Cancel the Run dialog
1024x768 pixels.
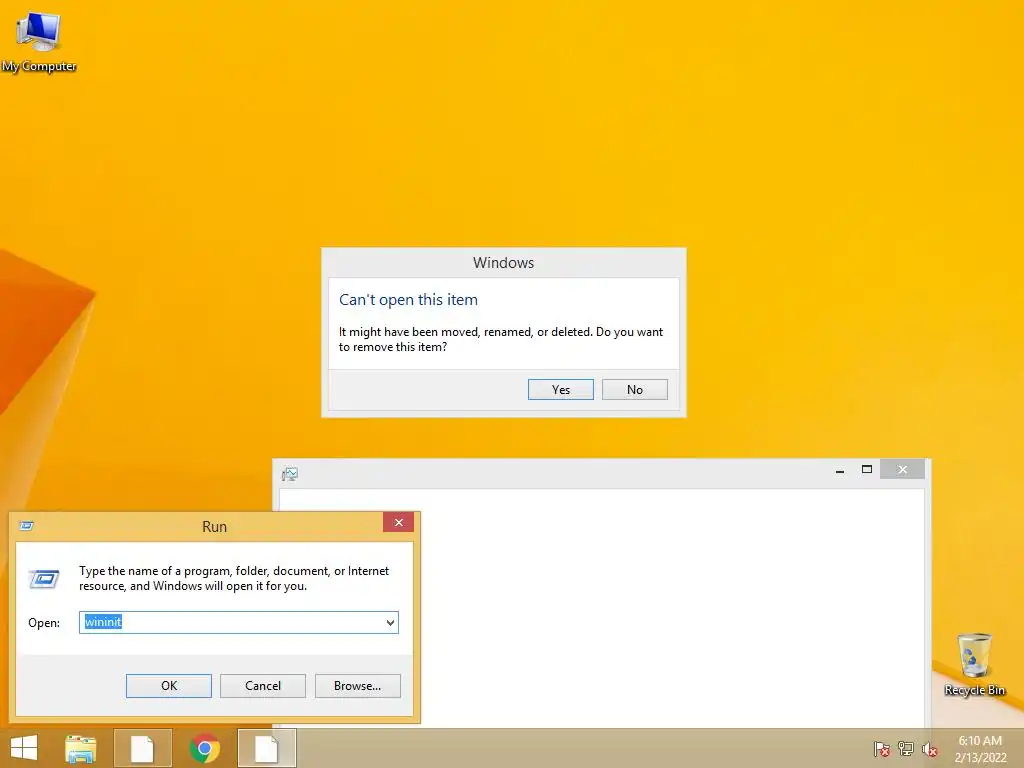coord(263,686)
